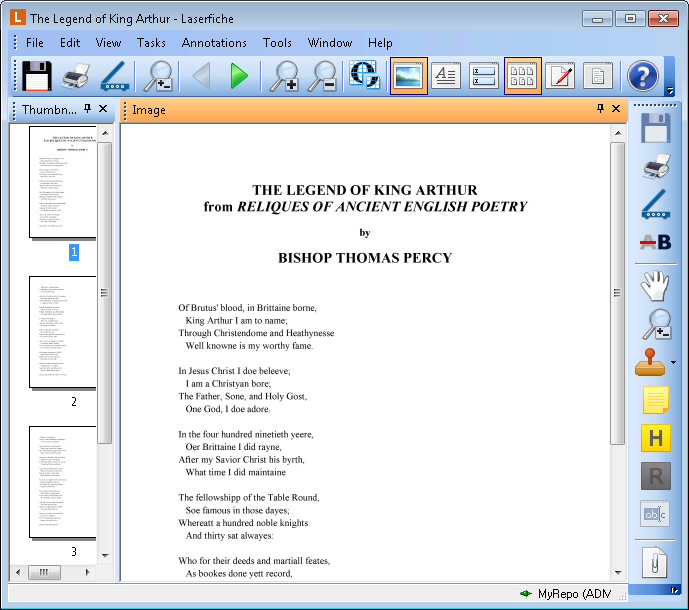The height and width of the screenshot is (610, 689).
Task: Go to the previous page arrow
Action: click(x=201, y=76)
